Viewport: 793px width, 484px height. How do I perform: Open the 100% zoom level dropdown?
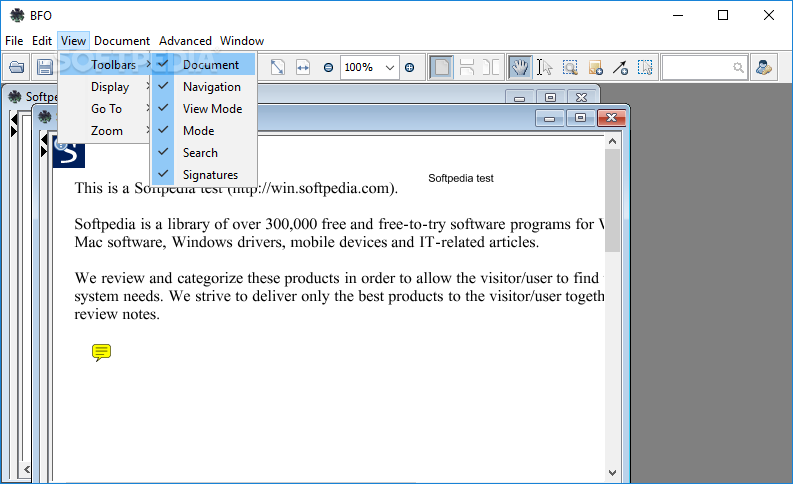pos(389,67)
